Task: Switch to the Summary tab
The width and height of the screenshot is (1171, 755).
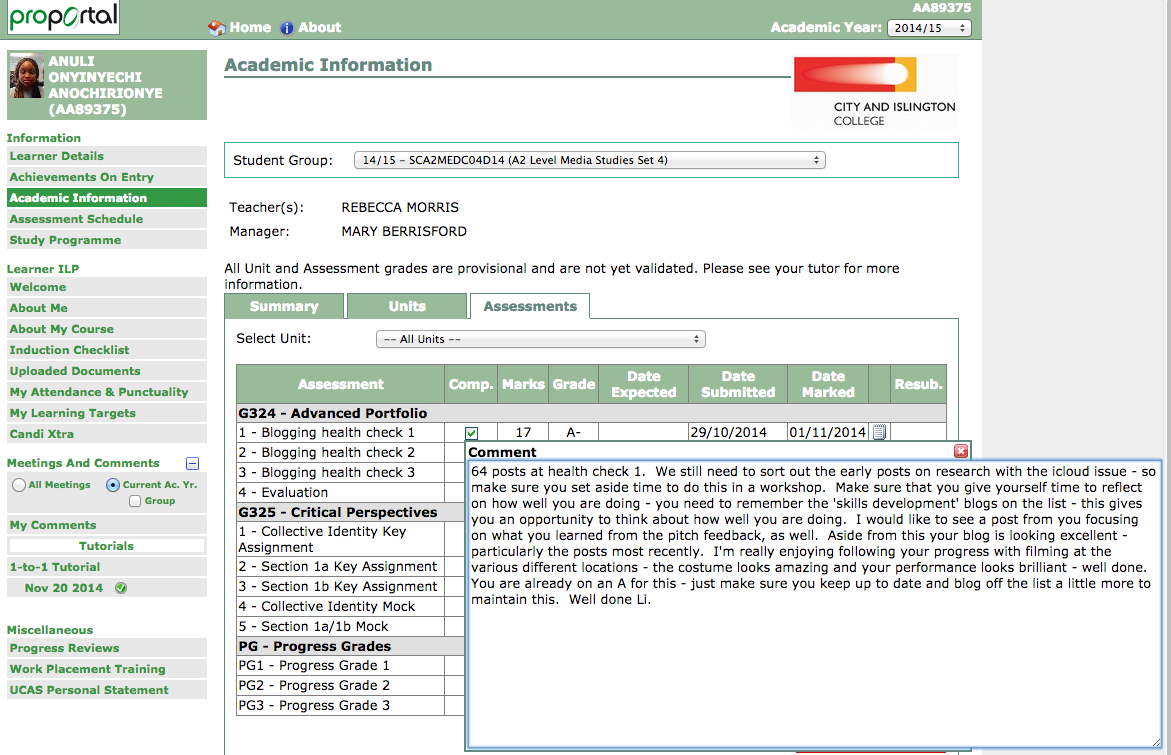Action: [284, 306]
